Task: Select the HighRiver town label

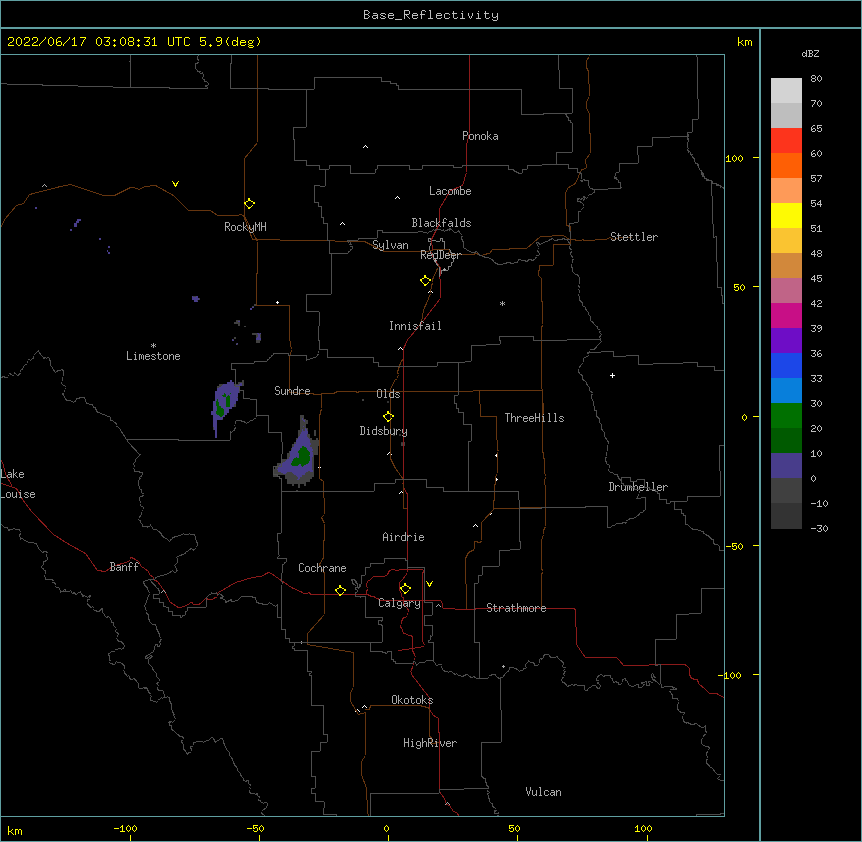Action: coord(430,743)
